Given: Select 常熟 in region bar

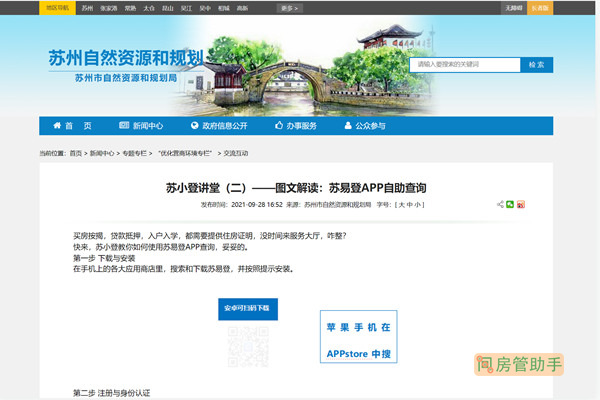Looking at the screenshot, I should point(130,8).
